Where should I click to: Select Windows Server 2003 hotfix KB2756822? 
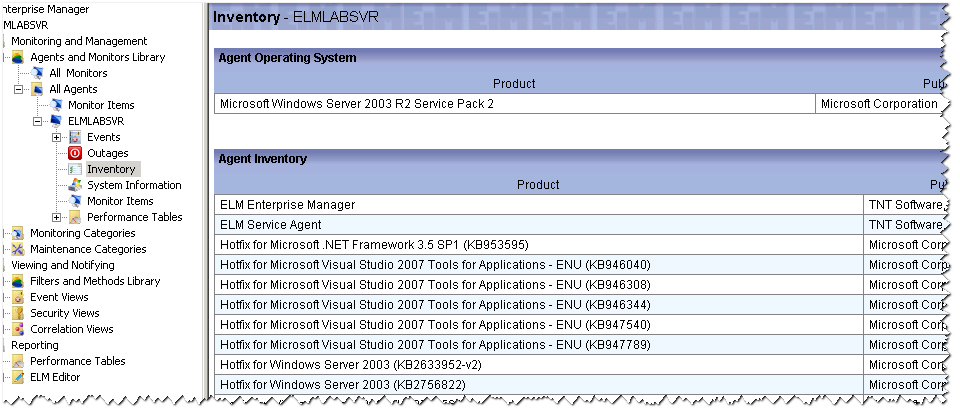[x=539, y=385]
